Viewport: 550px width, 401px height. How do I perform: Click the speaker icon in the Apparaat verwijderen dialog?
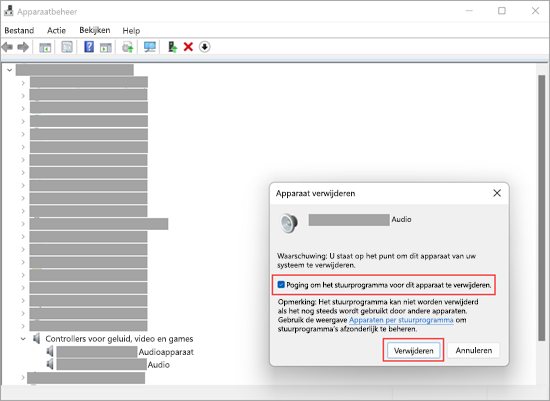[x=289, y=223]
